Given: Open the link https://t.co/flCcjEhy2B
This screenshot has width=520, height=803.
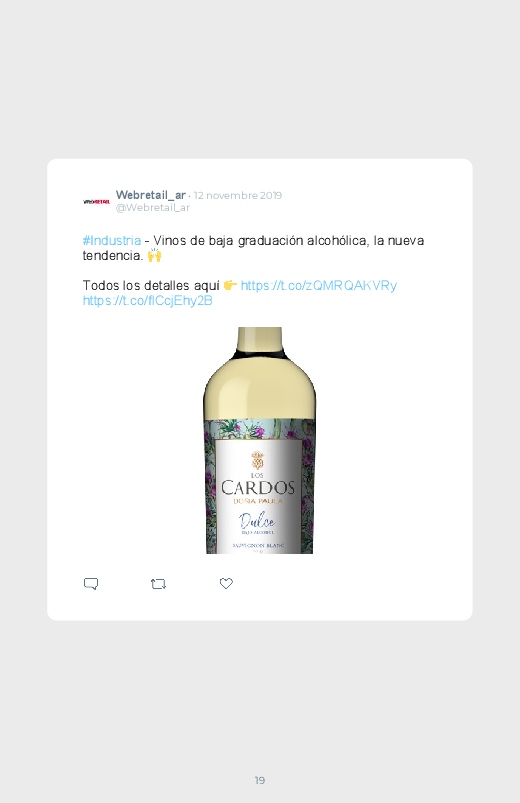Looking at the screenshot, I should pos(148,300).
